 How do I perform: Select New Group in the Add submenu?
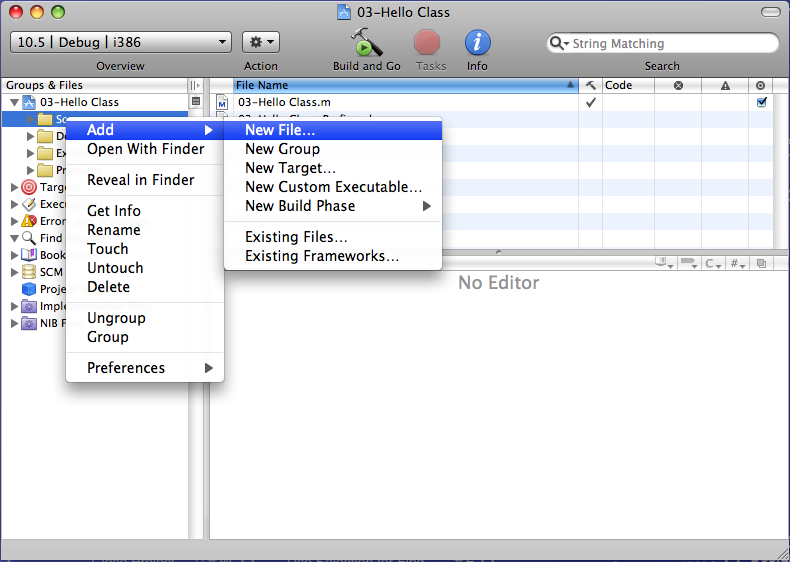[x=333, y=149]
